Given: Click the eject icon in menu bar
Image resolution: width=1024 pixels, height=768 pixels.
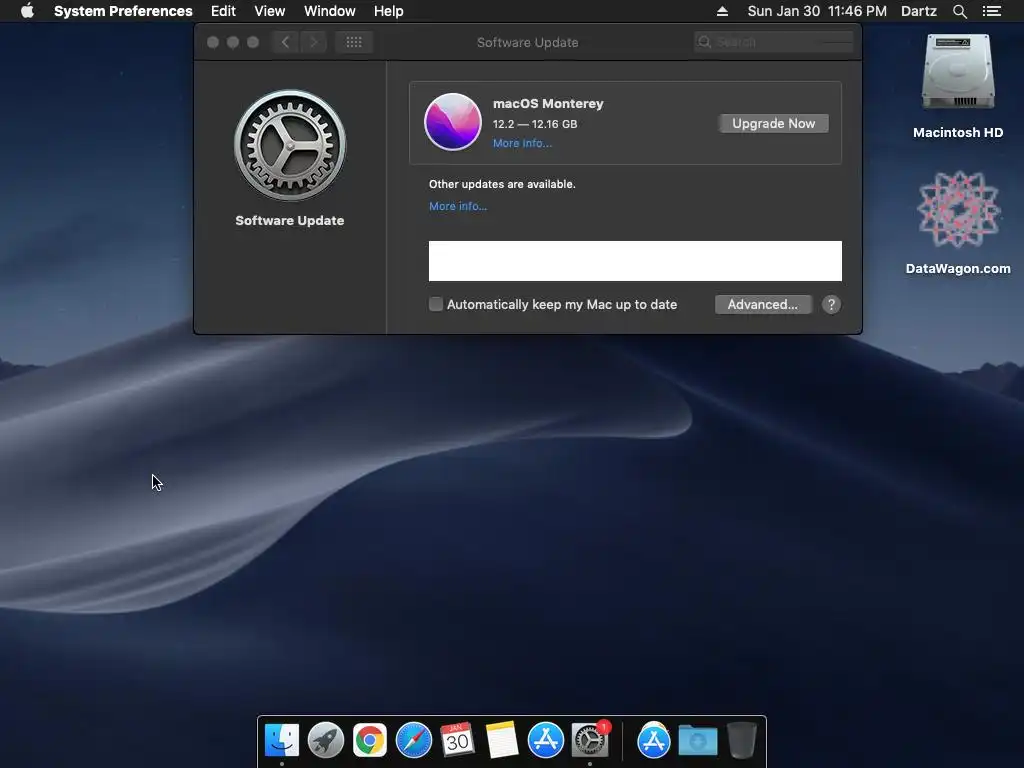Looking at the screenshot, I should (722, 11).
